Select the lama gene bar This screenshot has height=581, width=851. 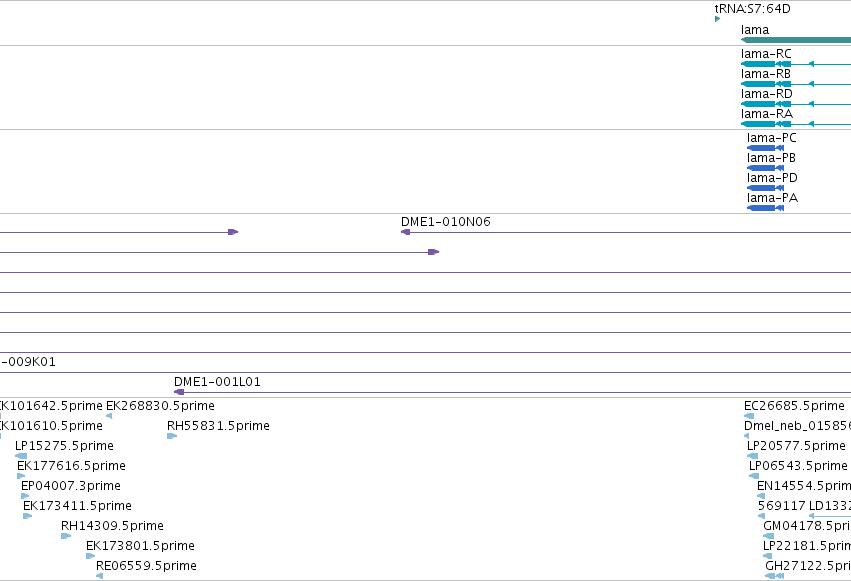[796, 40]
